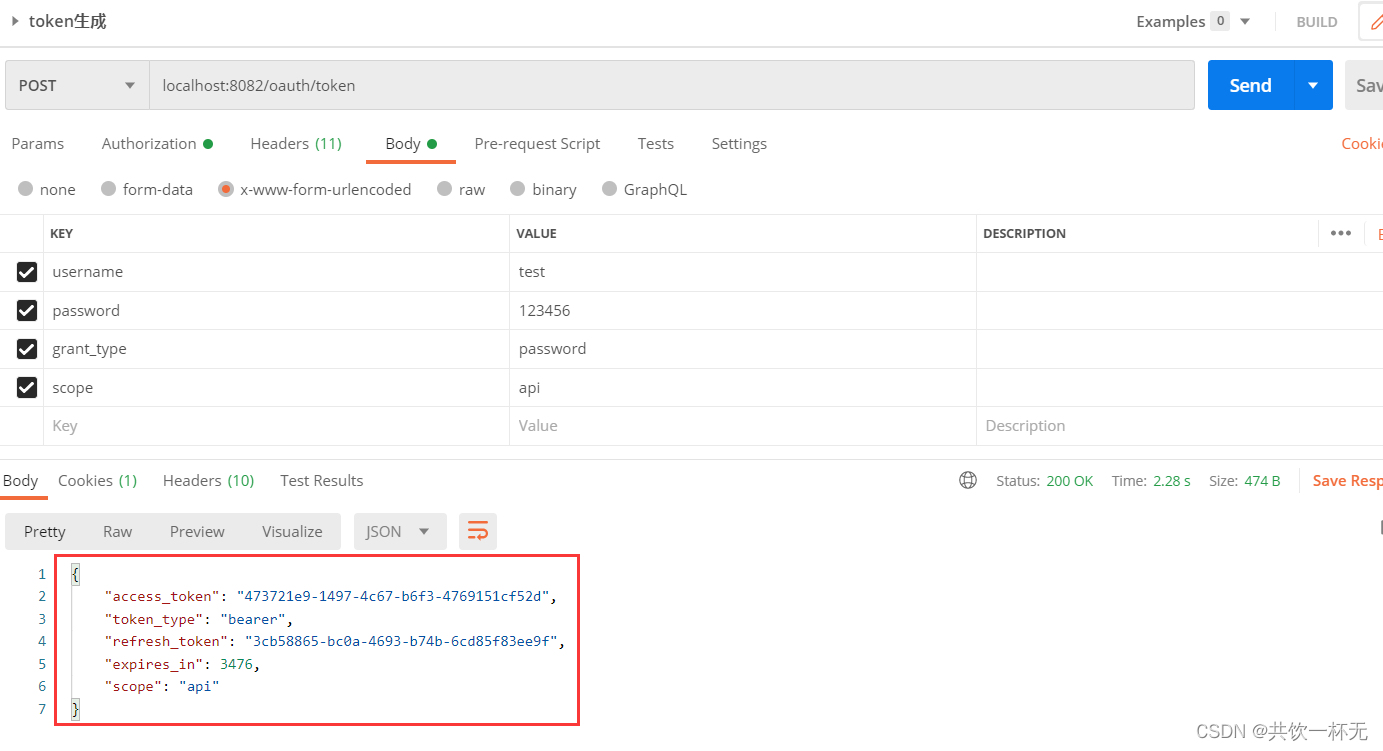Switch response view to Pretty
Image resolution: width=1383 pixels, height=751 pixels.
(45, 531)
